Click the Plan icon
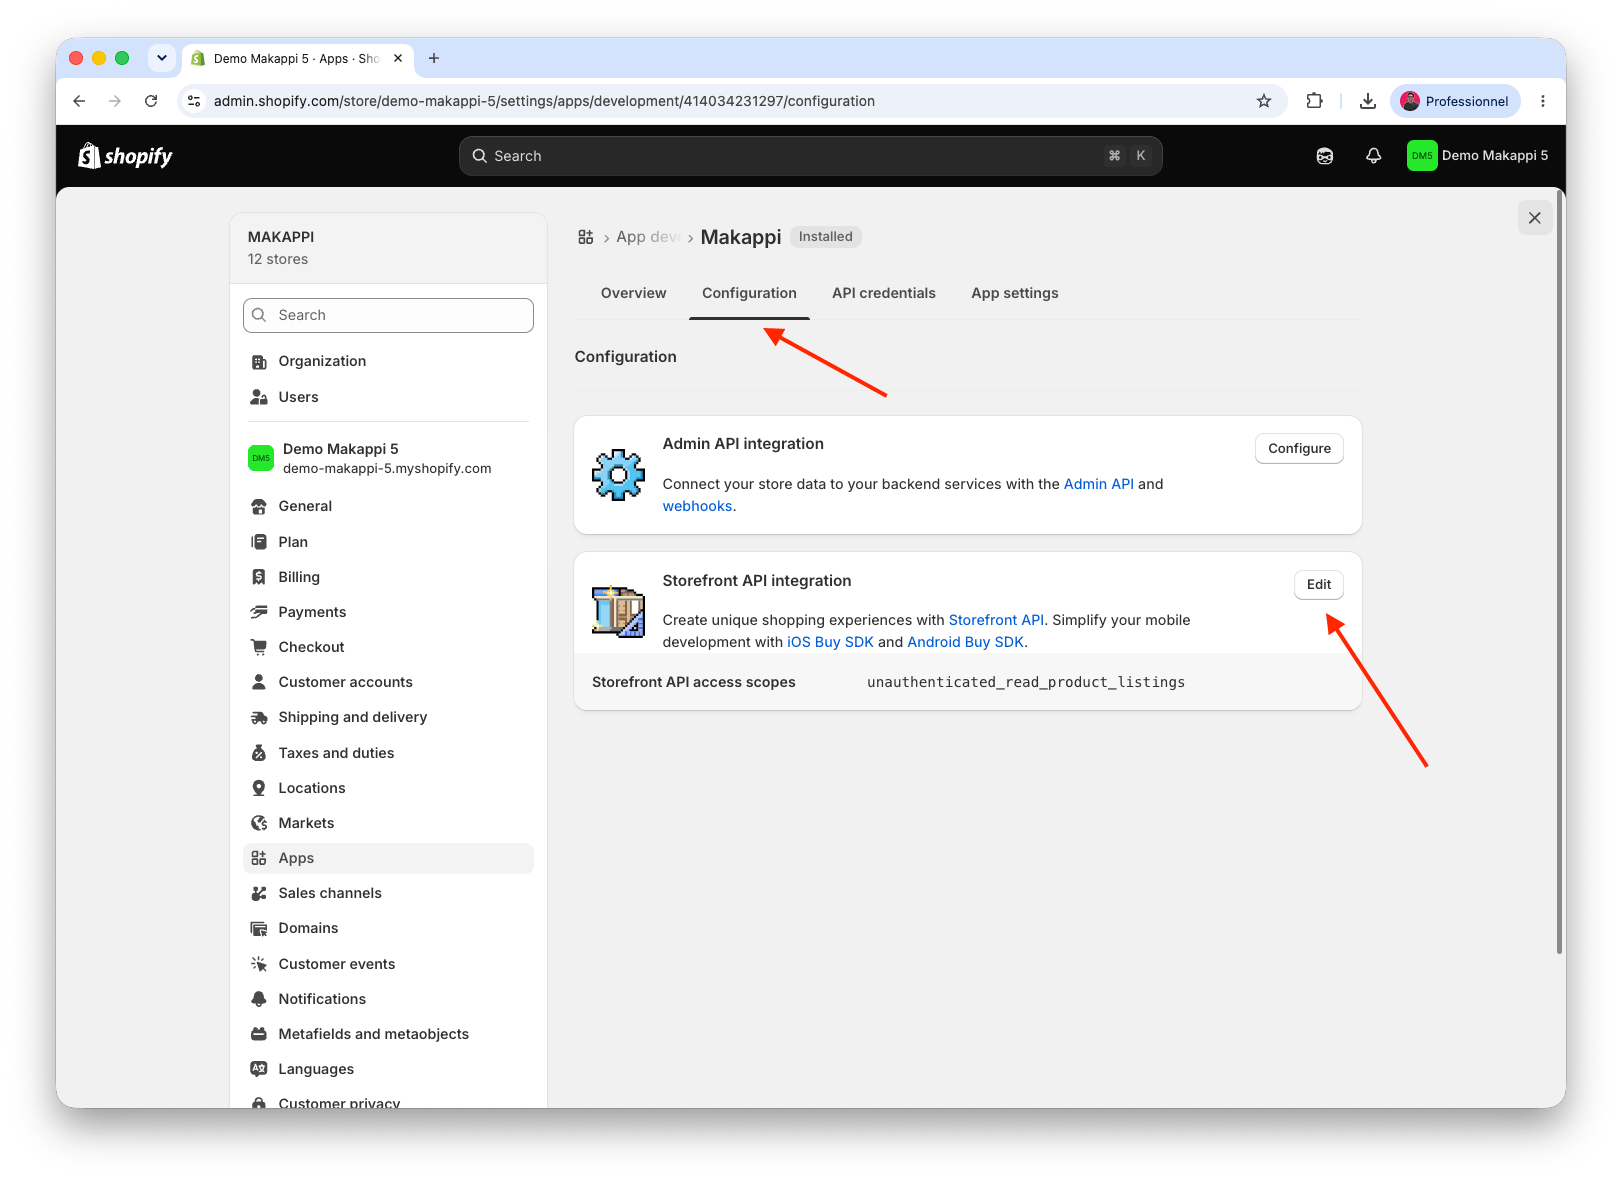Viewport: 1622px width, 1182px height. (259, 542)
